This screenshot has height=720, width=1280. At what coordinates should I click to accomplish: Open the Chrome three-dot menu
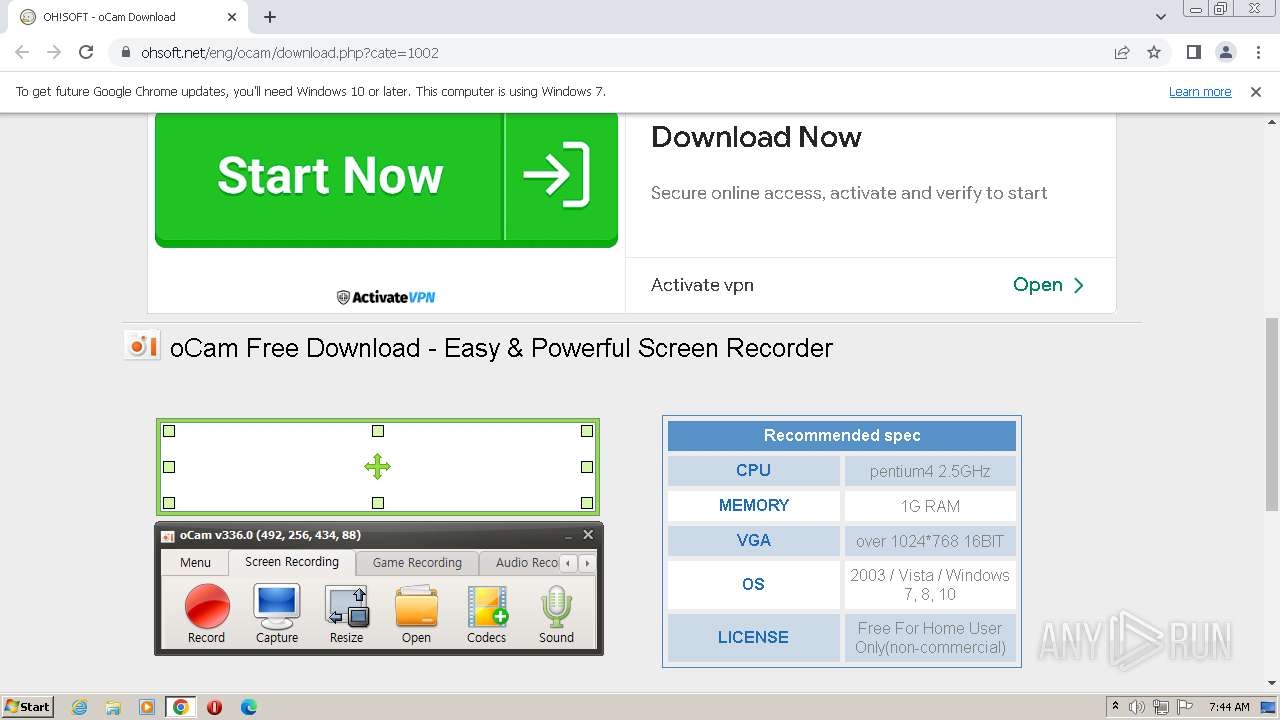point(1257,52)
